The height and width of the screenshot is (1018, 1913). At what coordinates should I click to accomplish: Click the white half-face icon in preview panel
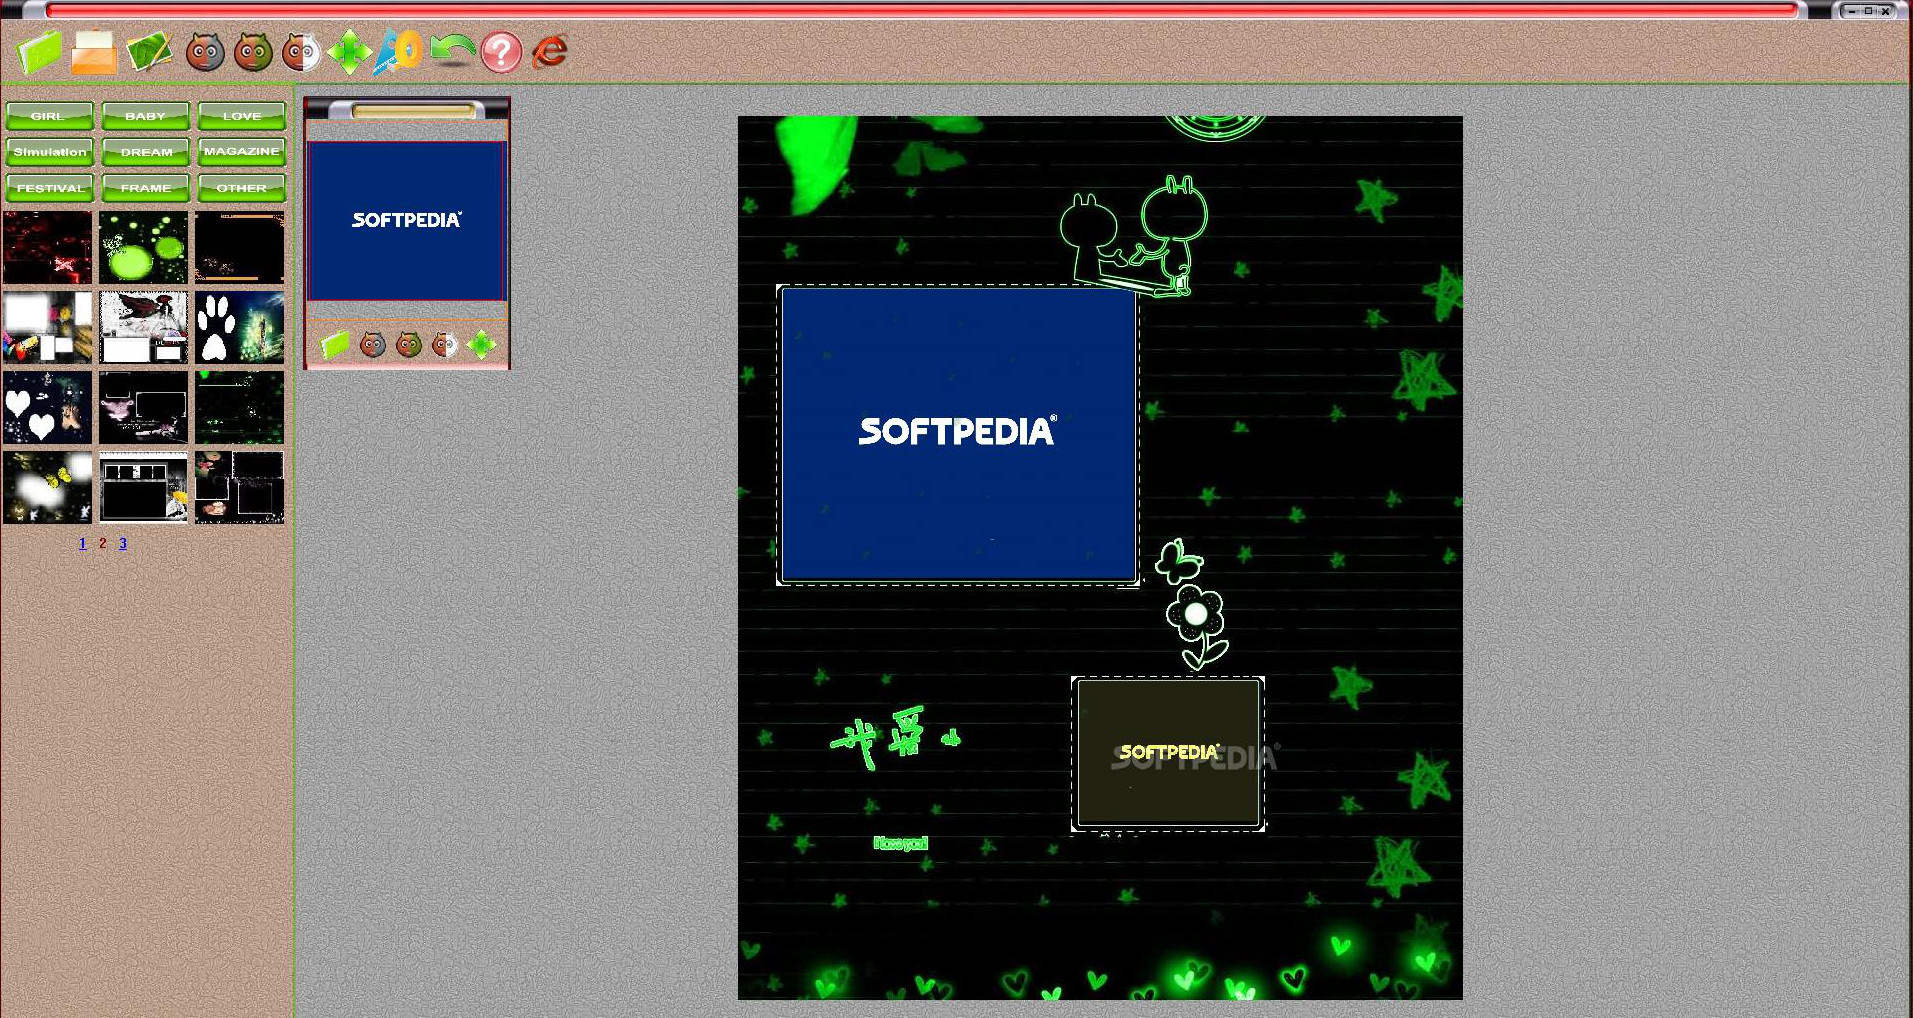[445, 345]
